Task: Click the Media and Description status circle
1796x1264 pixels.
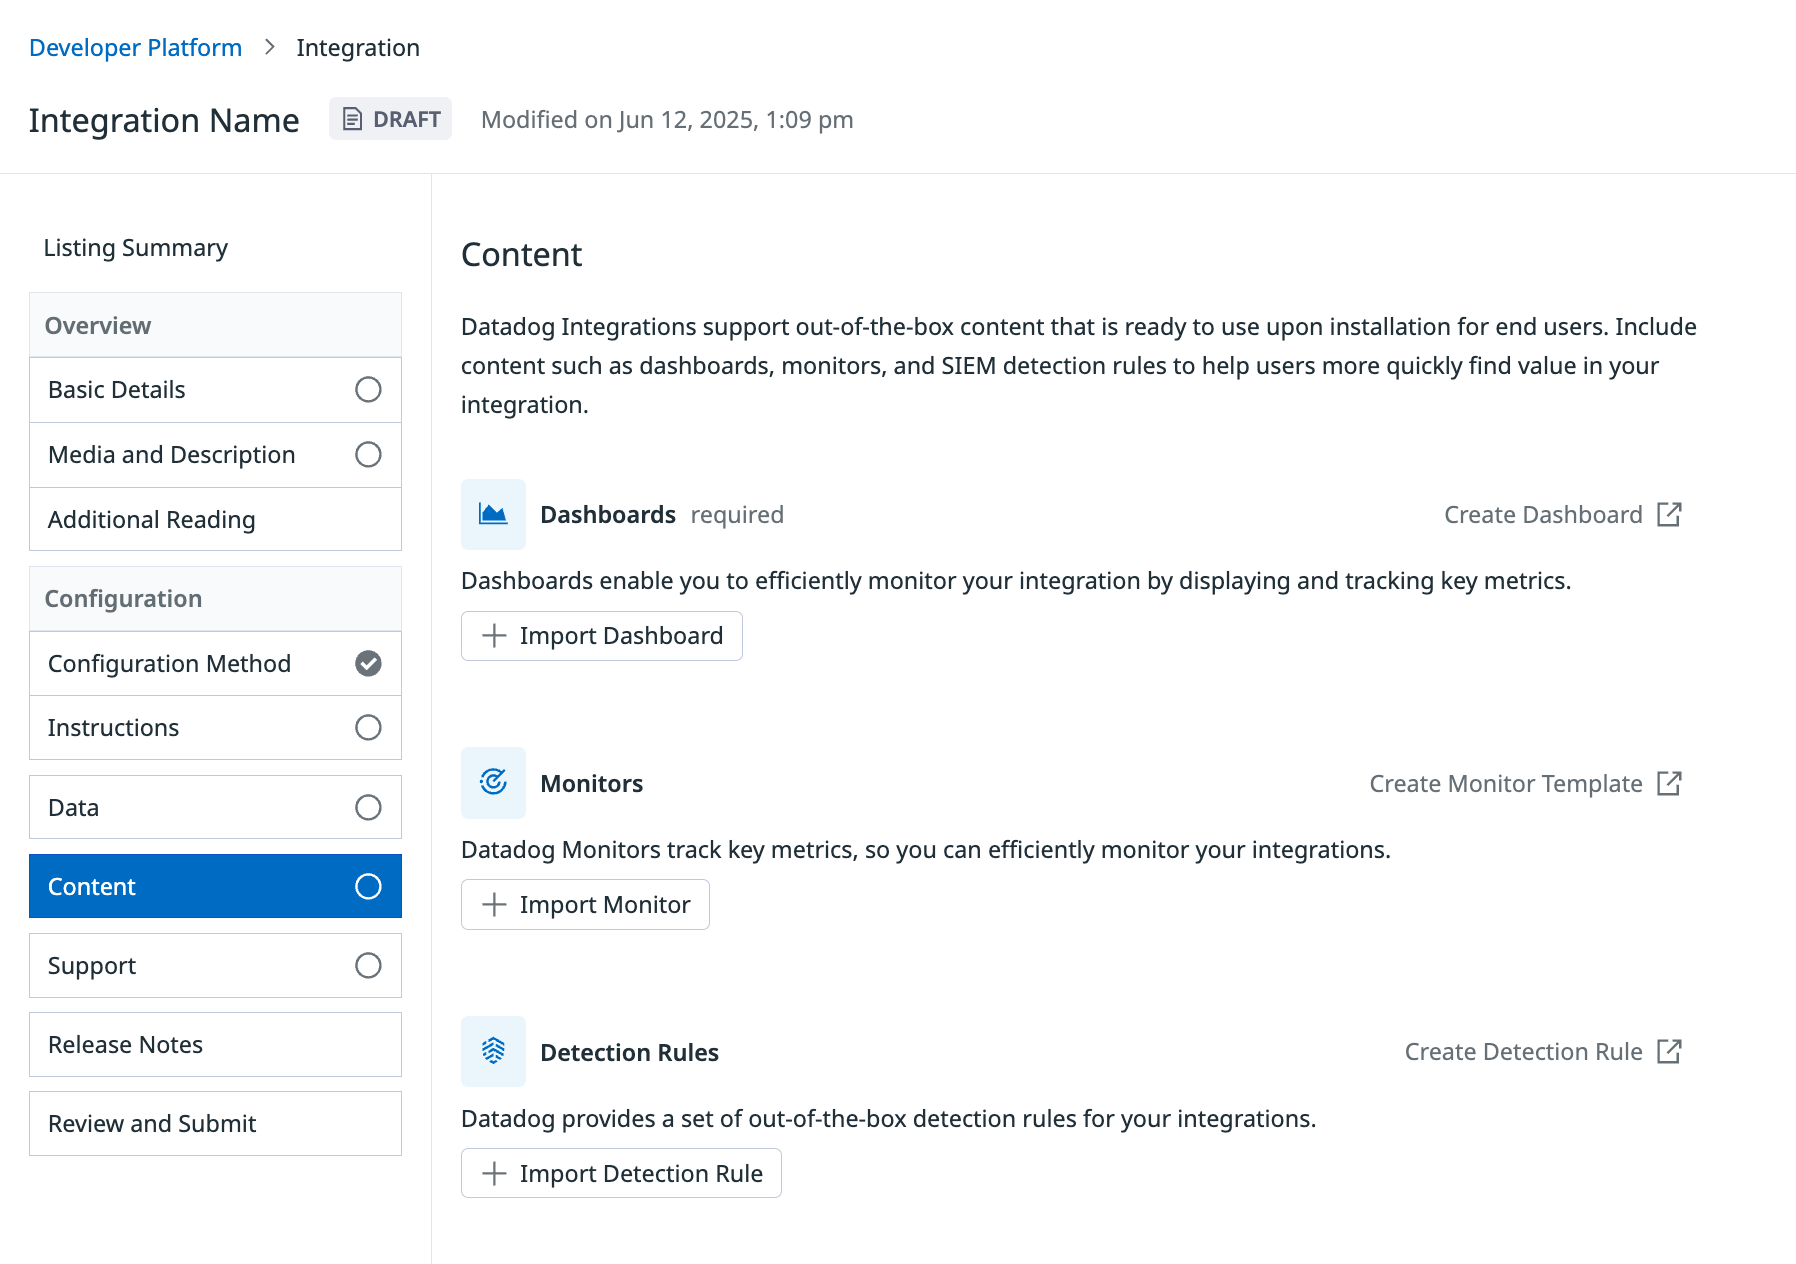Action: click(x=368, y=454)
